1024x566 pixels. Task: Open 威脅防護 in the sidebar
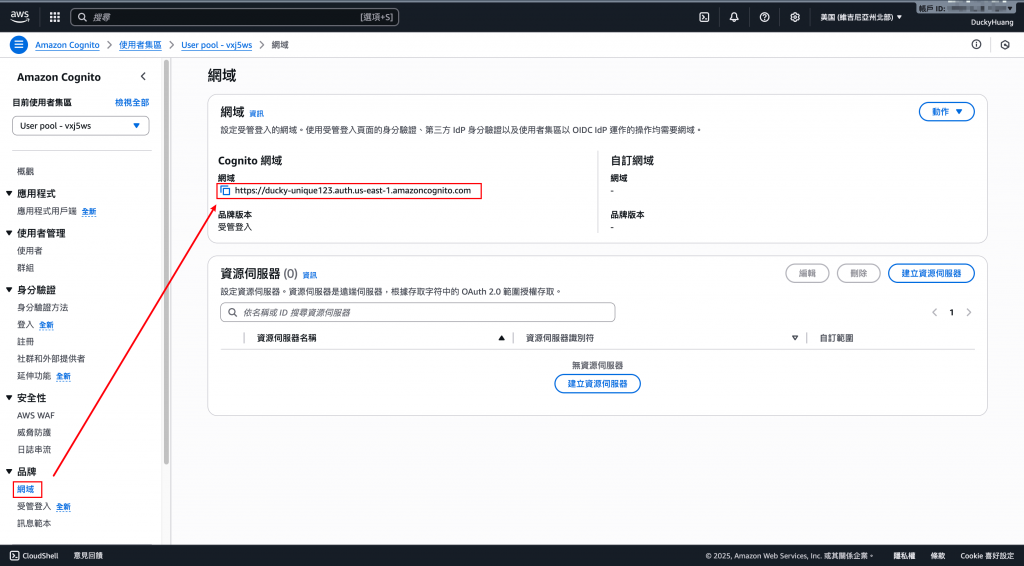click(34, 432)
